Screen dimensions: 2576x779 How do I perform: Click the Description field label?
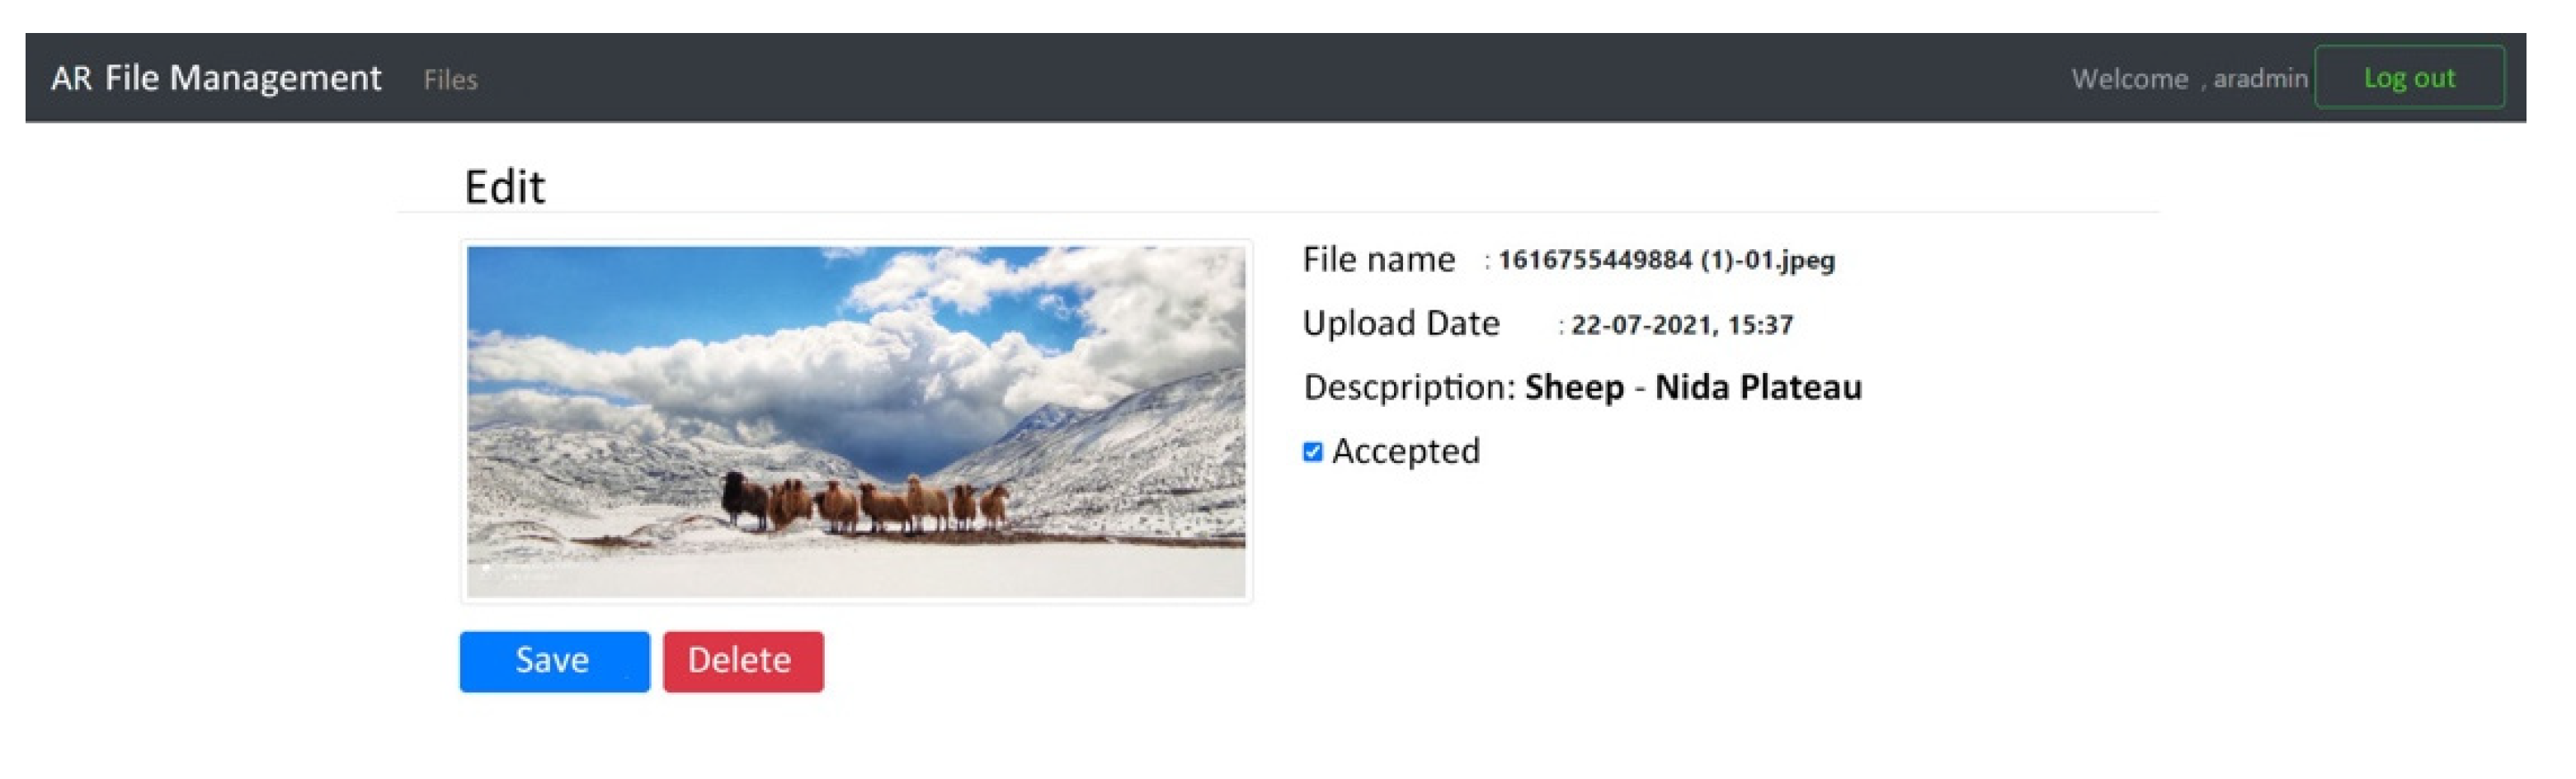(1409, 388)
